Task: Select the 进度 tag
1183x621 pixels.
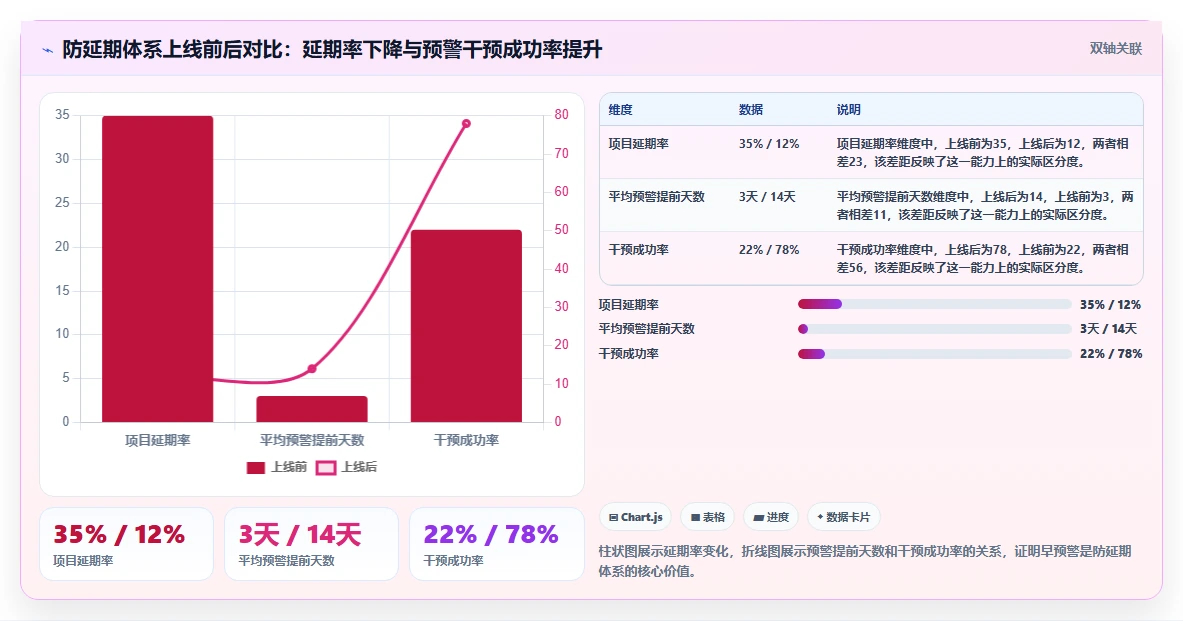Action: 770,517
